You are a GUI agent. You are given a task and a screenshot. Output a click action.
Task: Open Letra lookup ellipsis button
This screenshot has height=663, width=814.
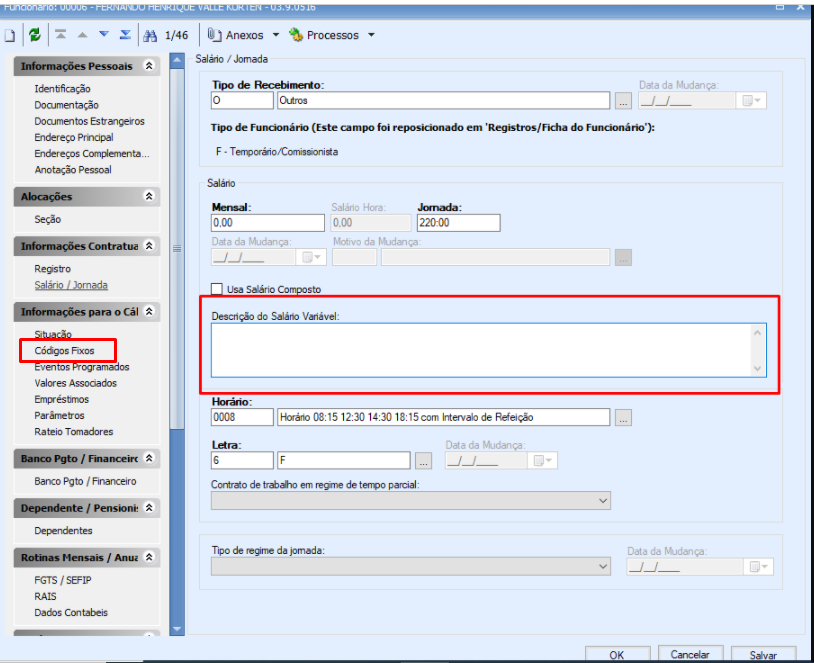click(x=424, y=461)
